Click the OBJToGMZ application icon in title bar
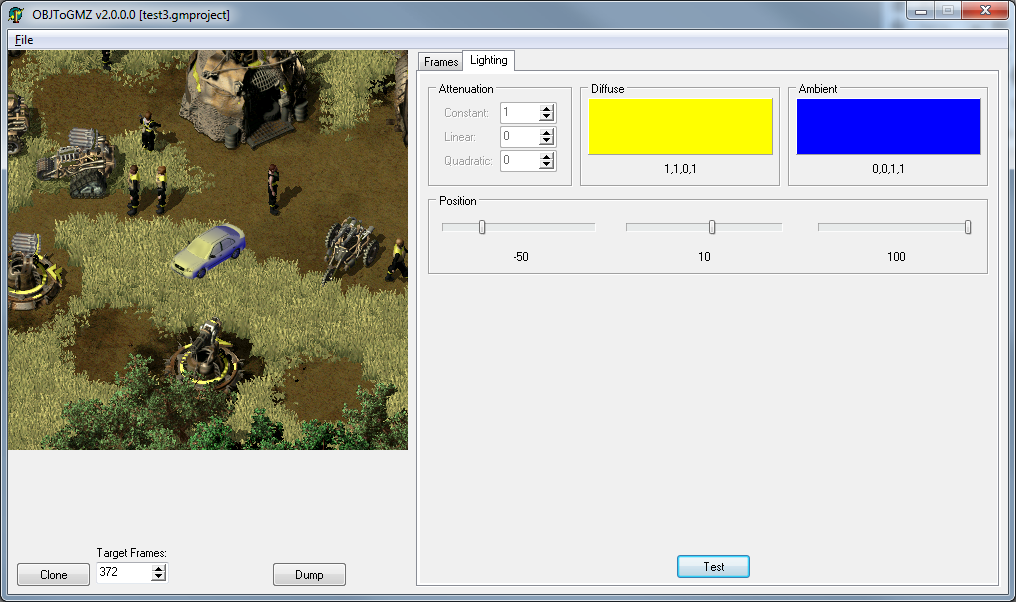 click(16, 14)
